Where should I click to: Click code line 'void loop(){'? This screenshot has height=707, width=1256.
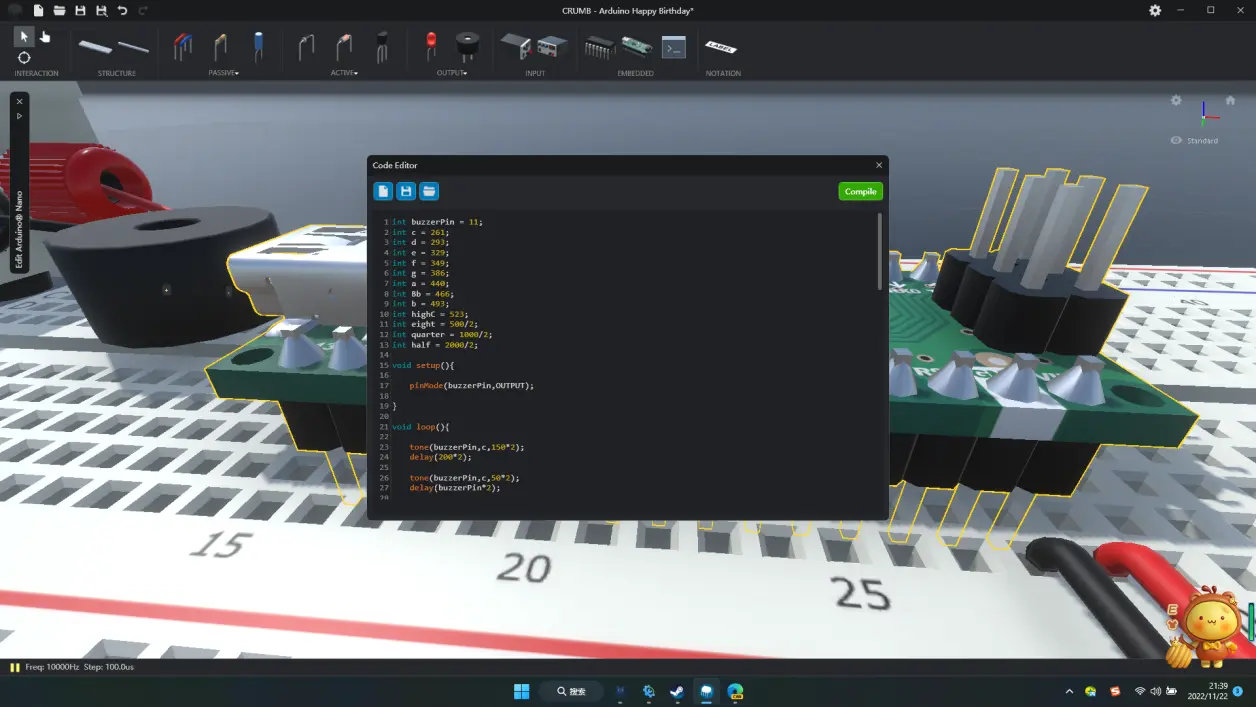(421, 427)
